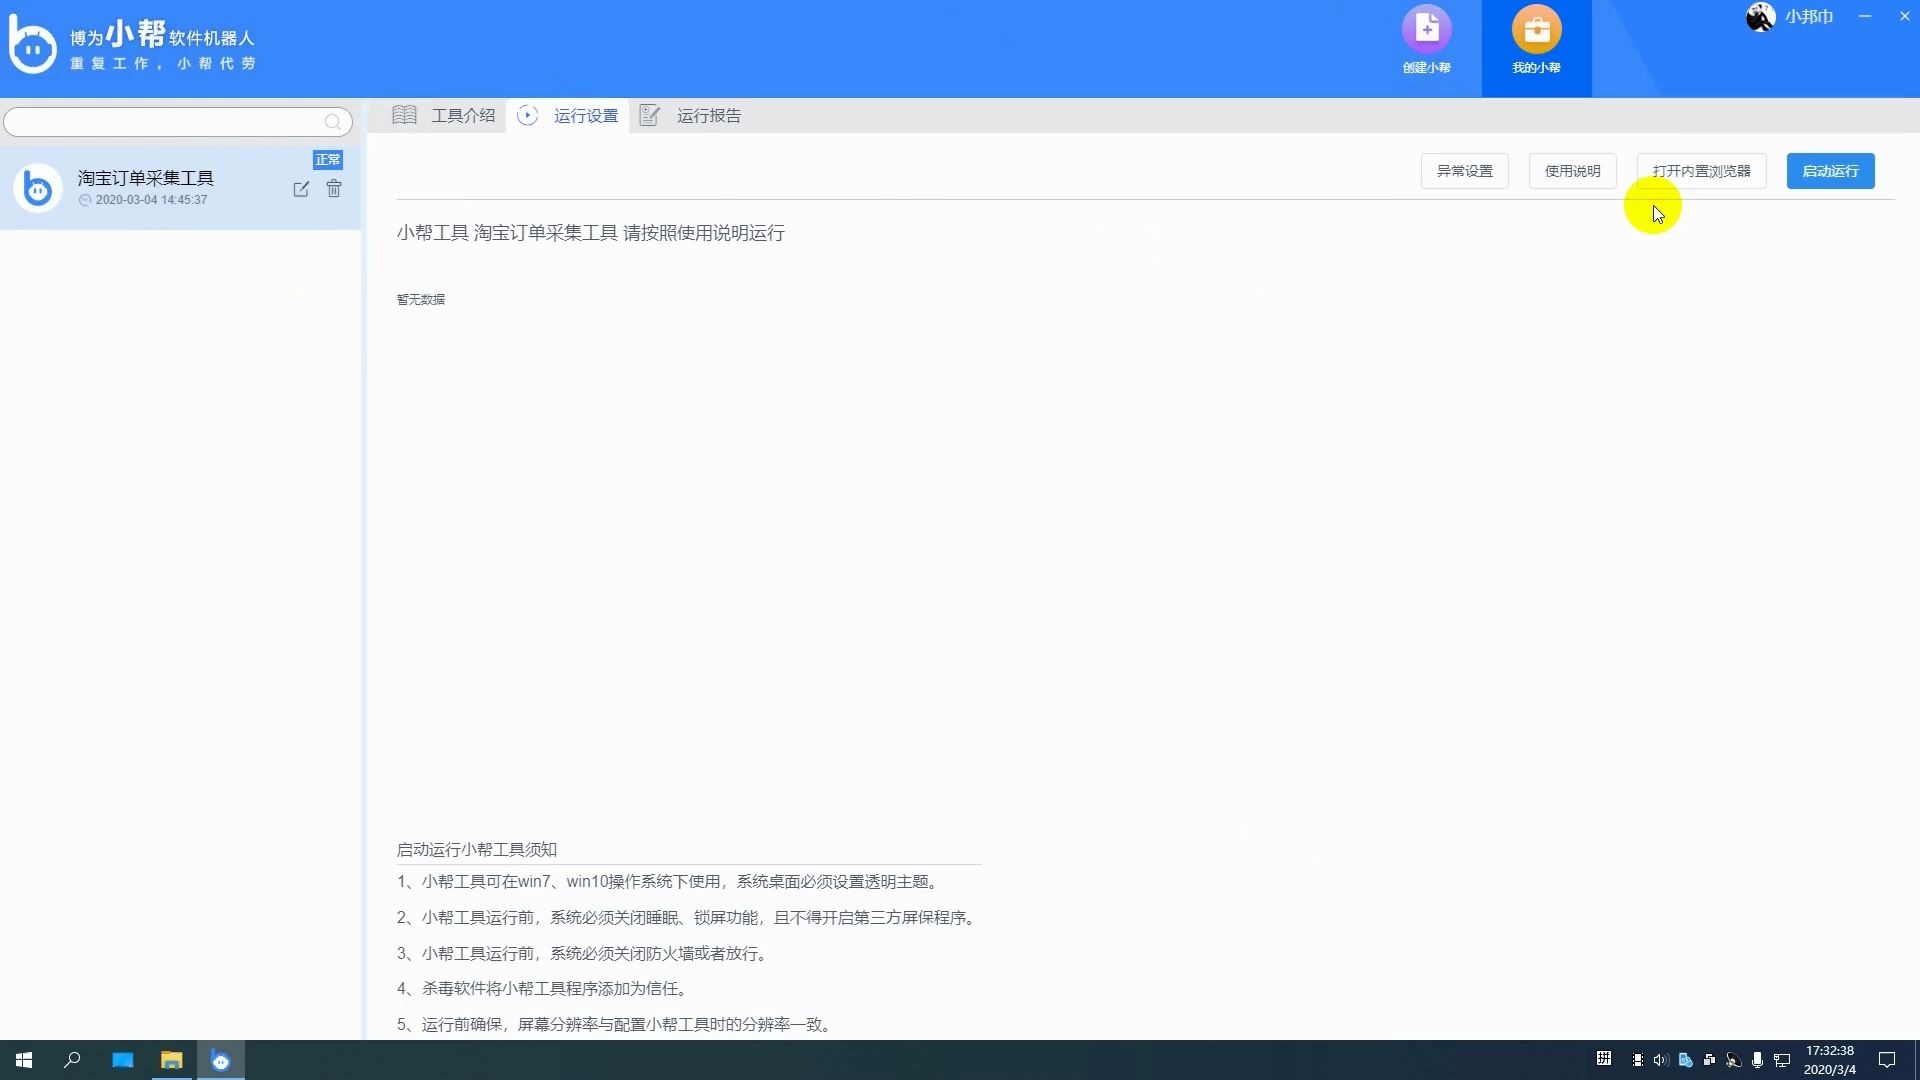Click notice line 5 about 屏幕分辨率

616,1025
